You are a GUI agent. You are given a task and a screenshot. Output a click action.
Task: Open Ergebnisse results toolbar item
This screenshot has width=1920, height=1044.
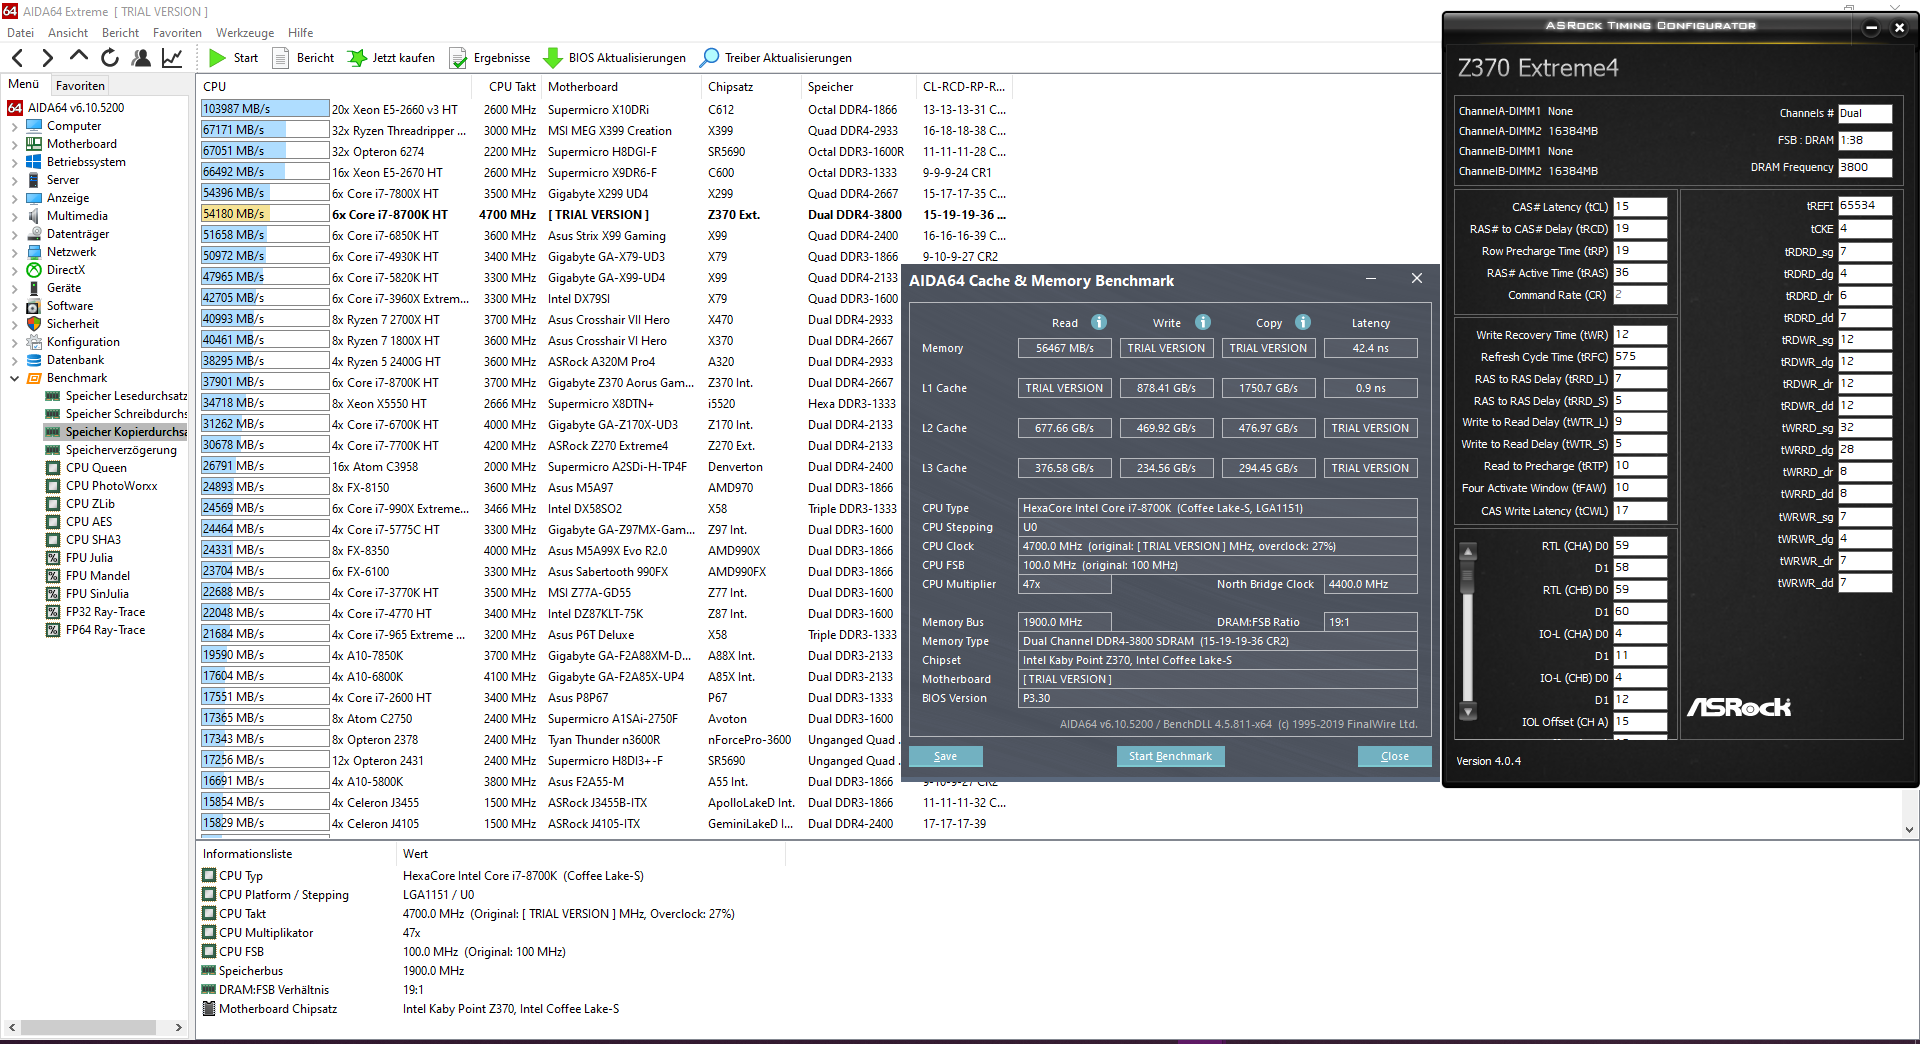coord(490,58)
